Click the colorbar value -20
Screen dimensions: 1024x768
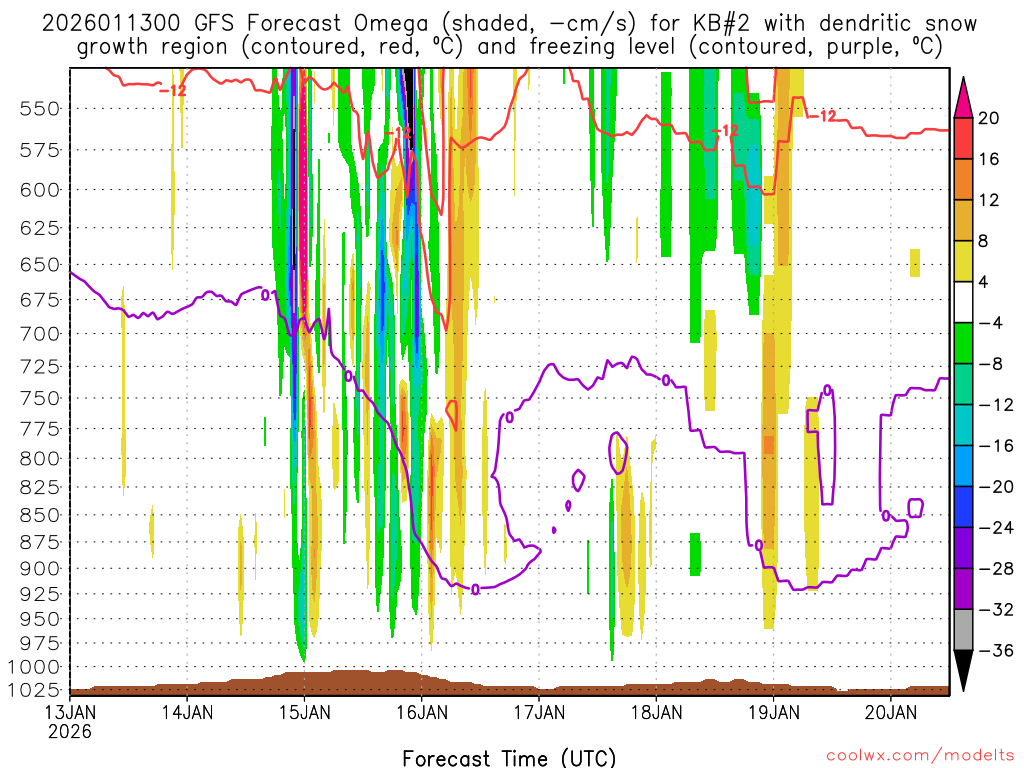[x=996, y=487]
